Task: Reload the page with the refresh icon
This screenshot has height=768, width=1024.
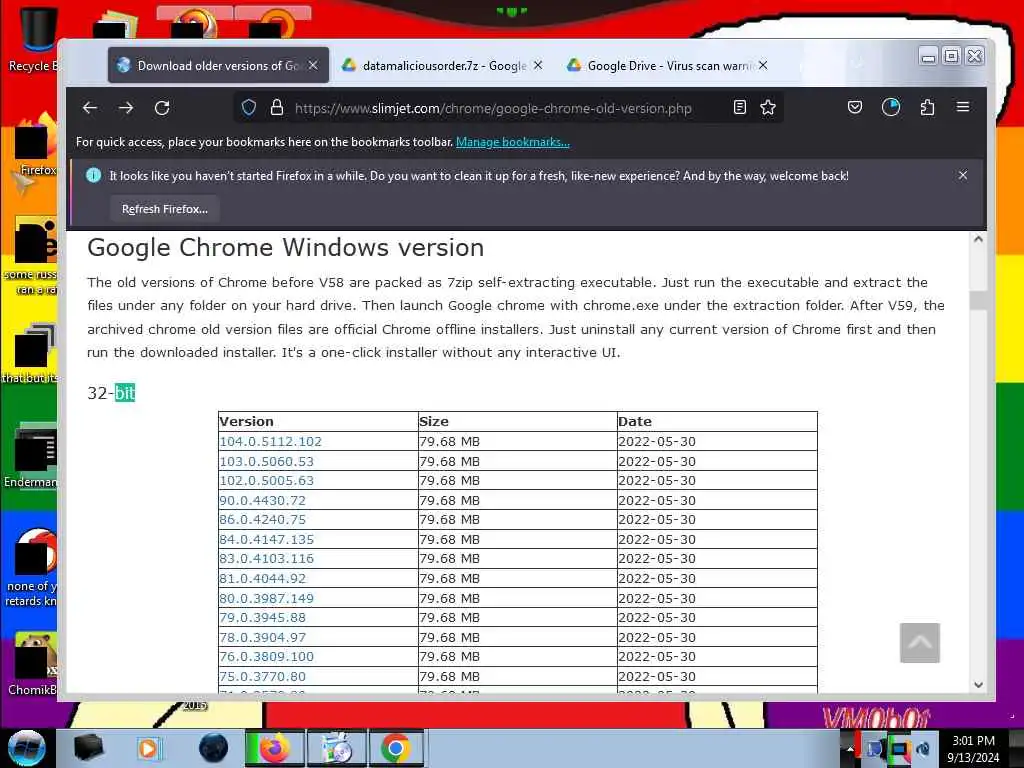Action: tap(162, 108)
